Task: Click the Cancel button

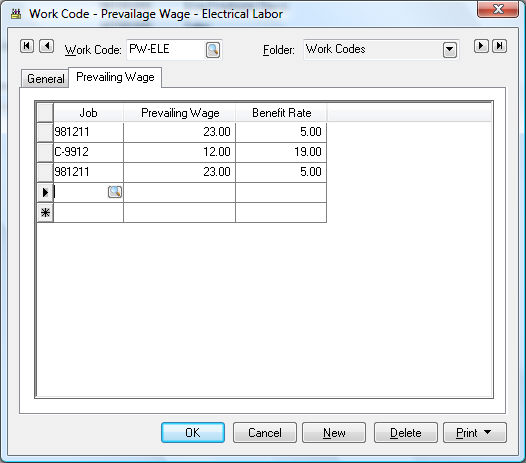Action: 265,432
